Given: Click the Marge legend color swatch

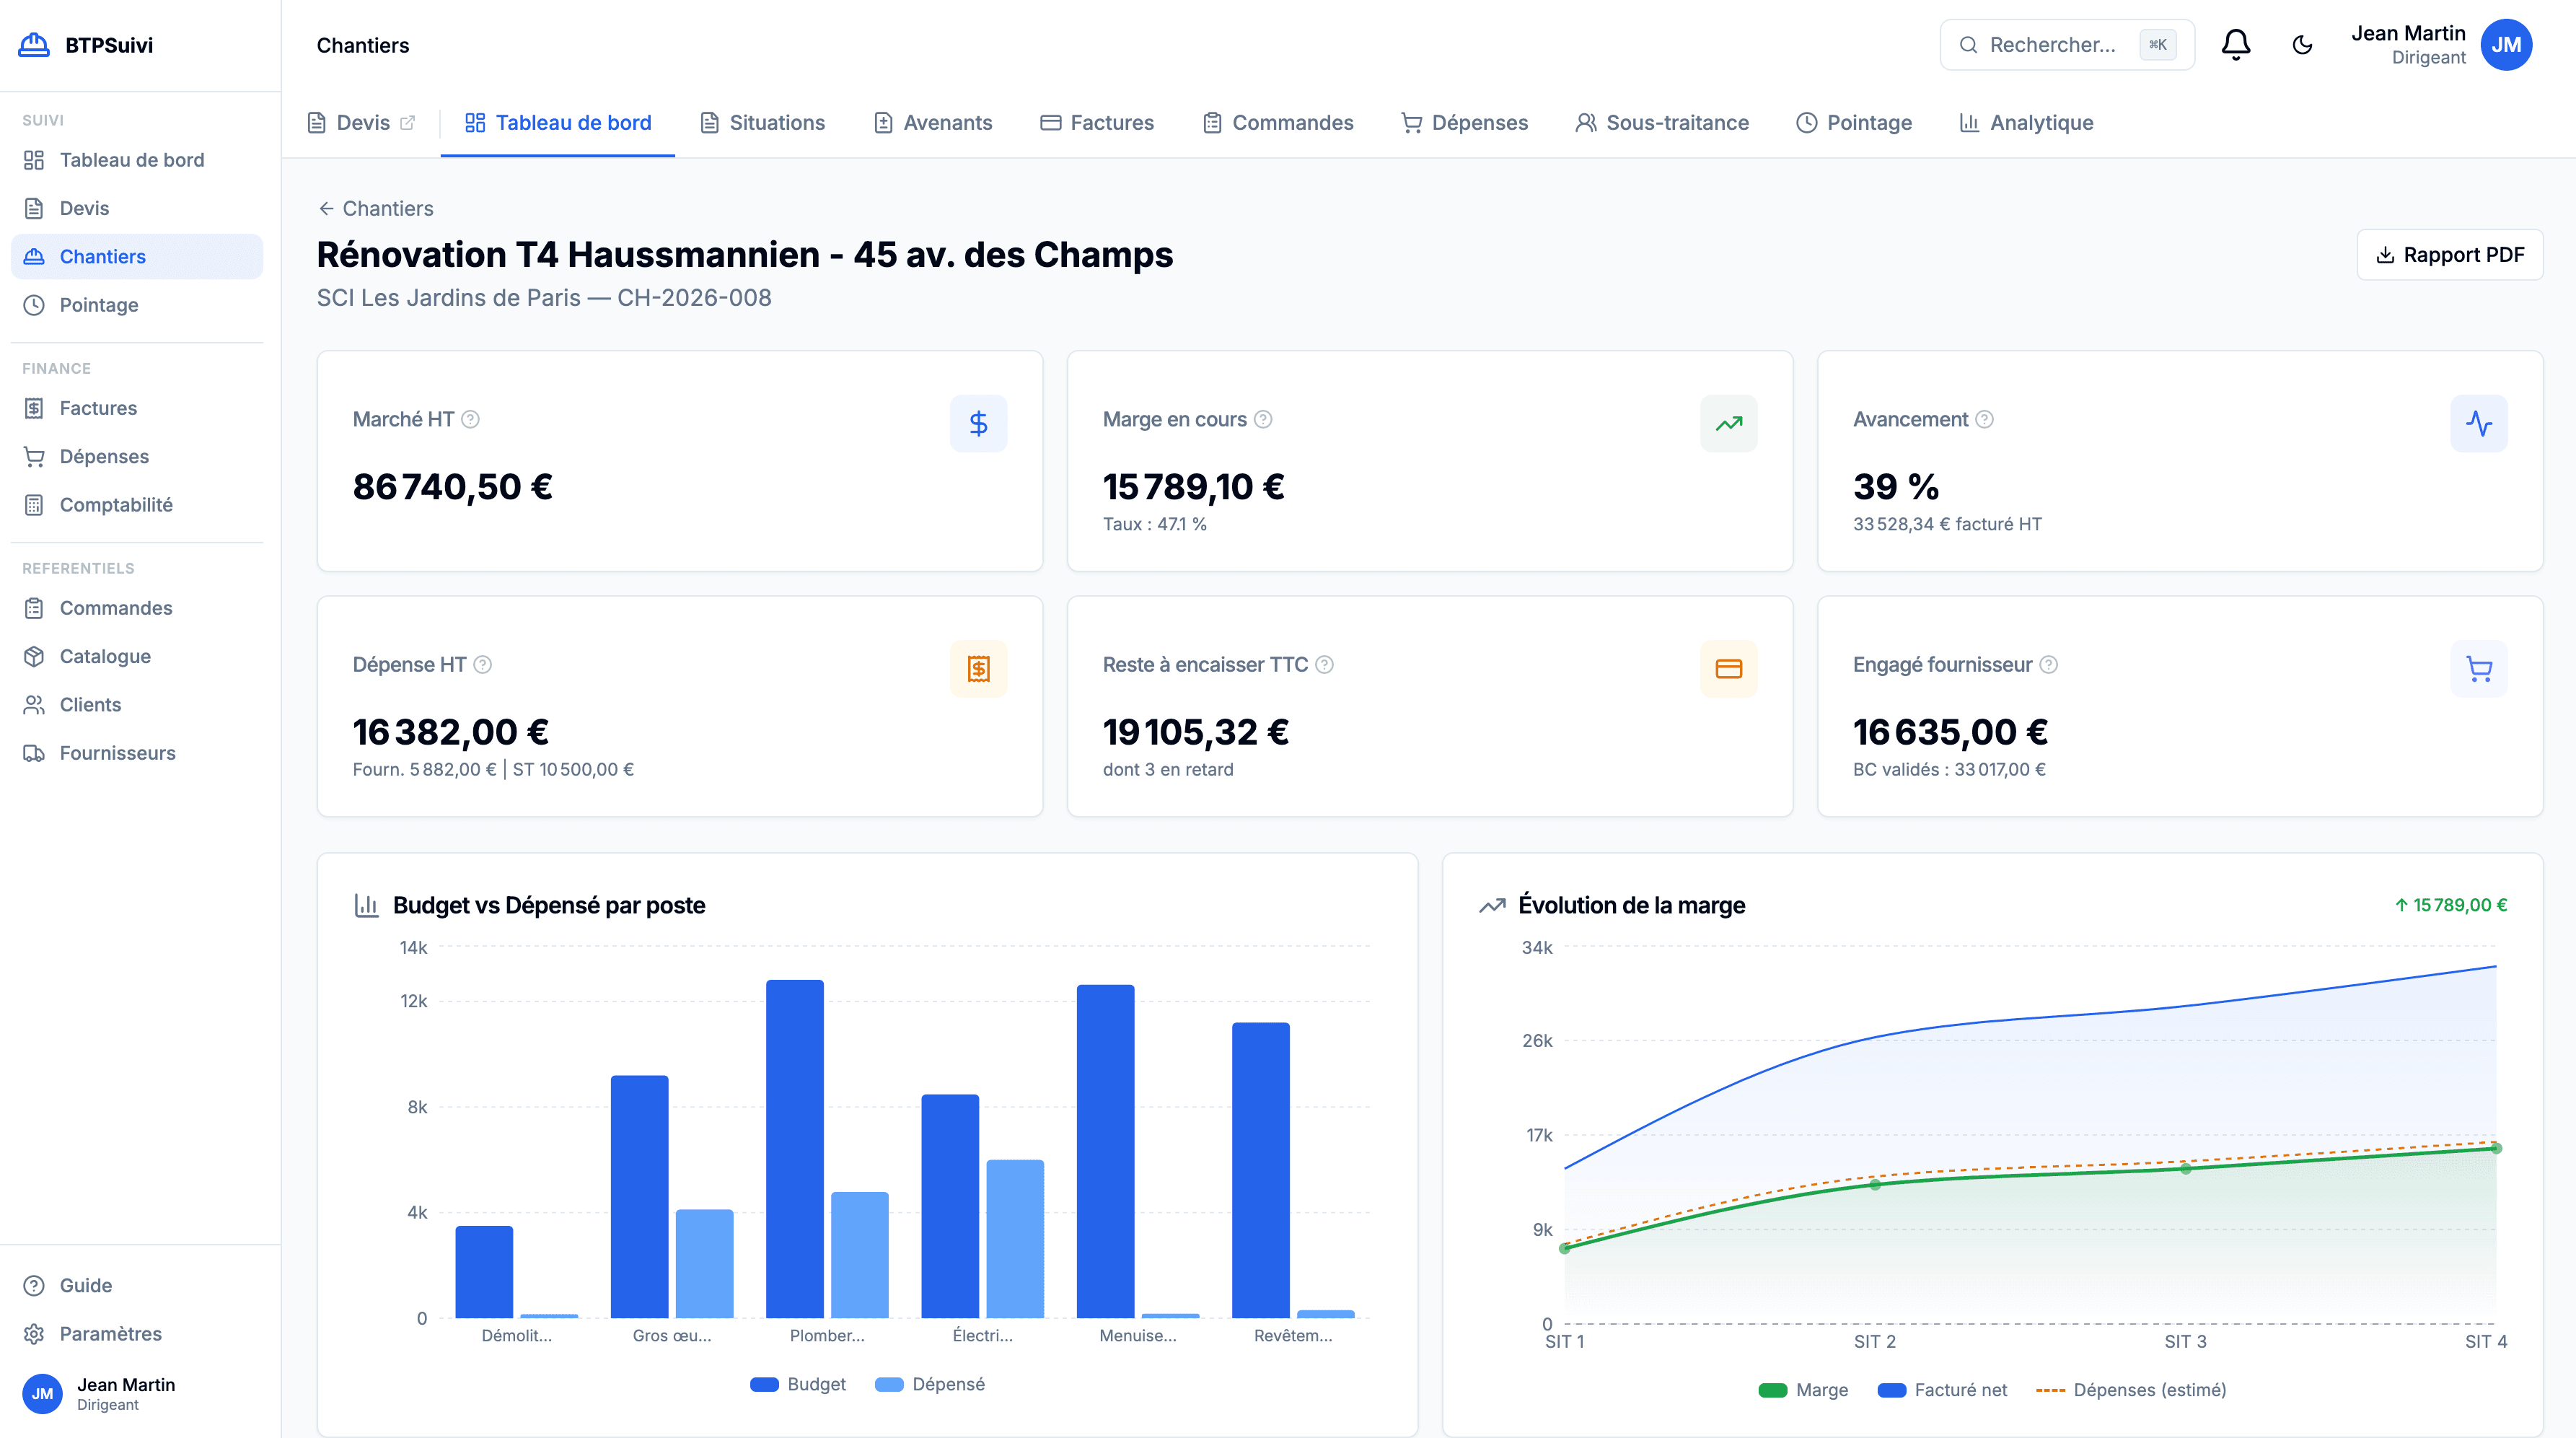Looking at the screenshot, I should click(1772, 1390).
